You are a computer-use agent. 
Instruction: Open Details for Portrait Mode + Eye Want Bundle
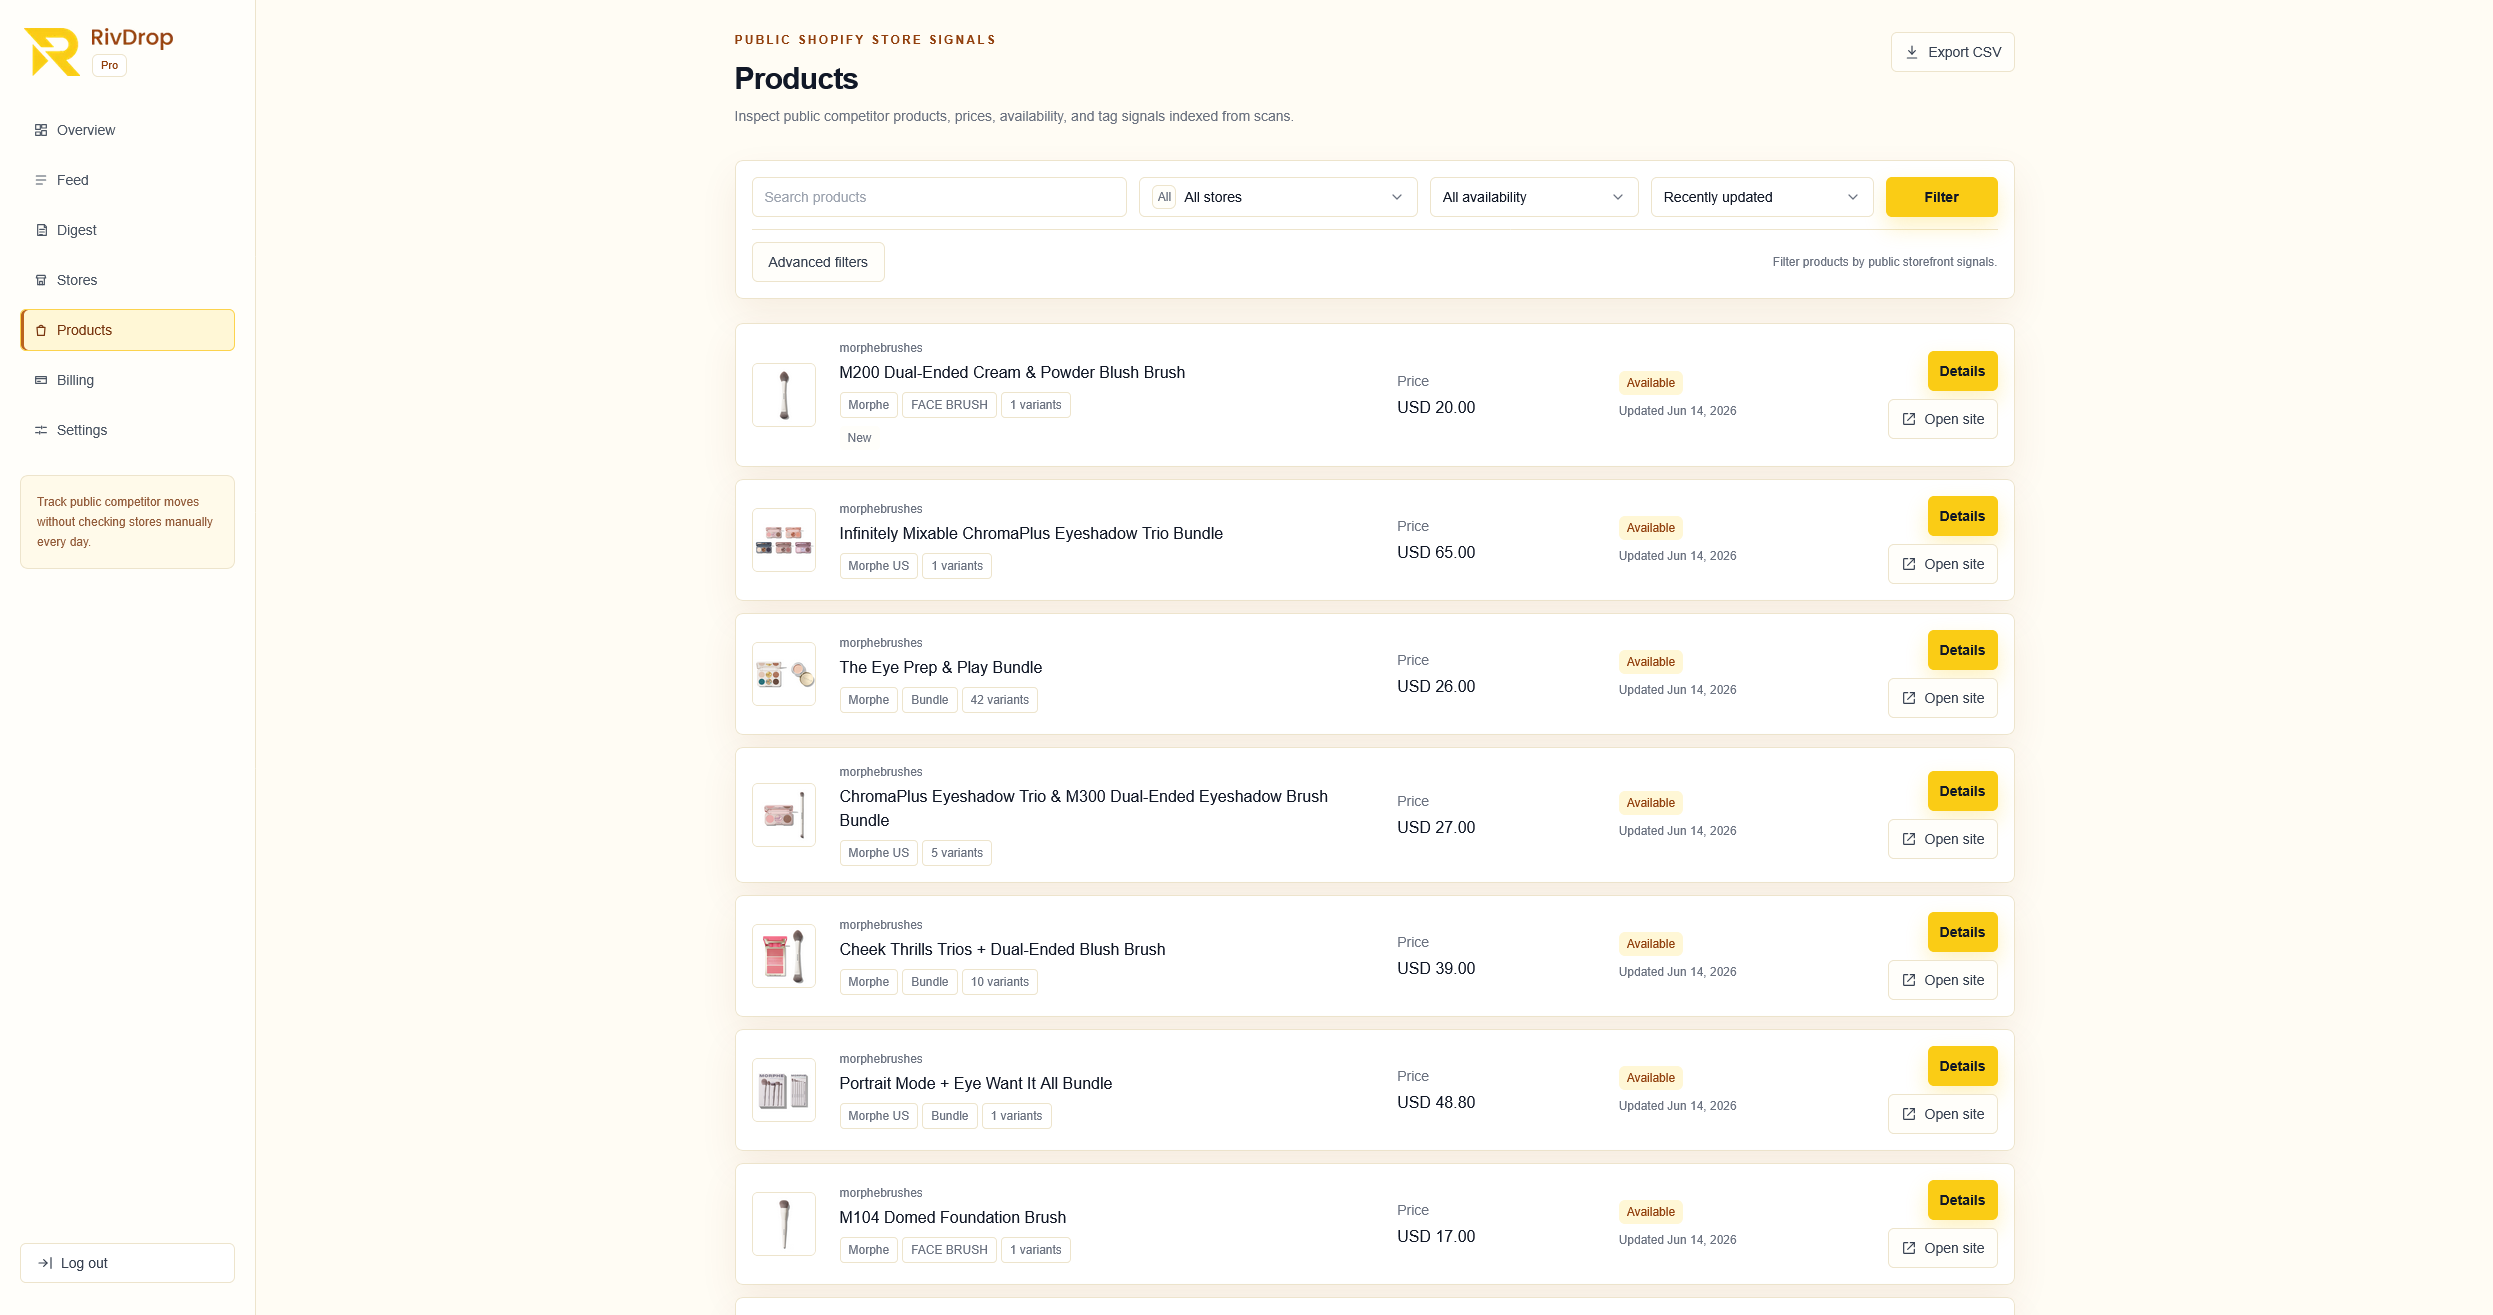[1963, 1066]
